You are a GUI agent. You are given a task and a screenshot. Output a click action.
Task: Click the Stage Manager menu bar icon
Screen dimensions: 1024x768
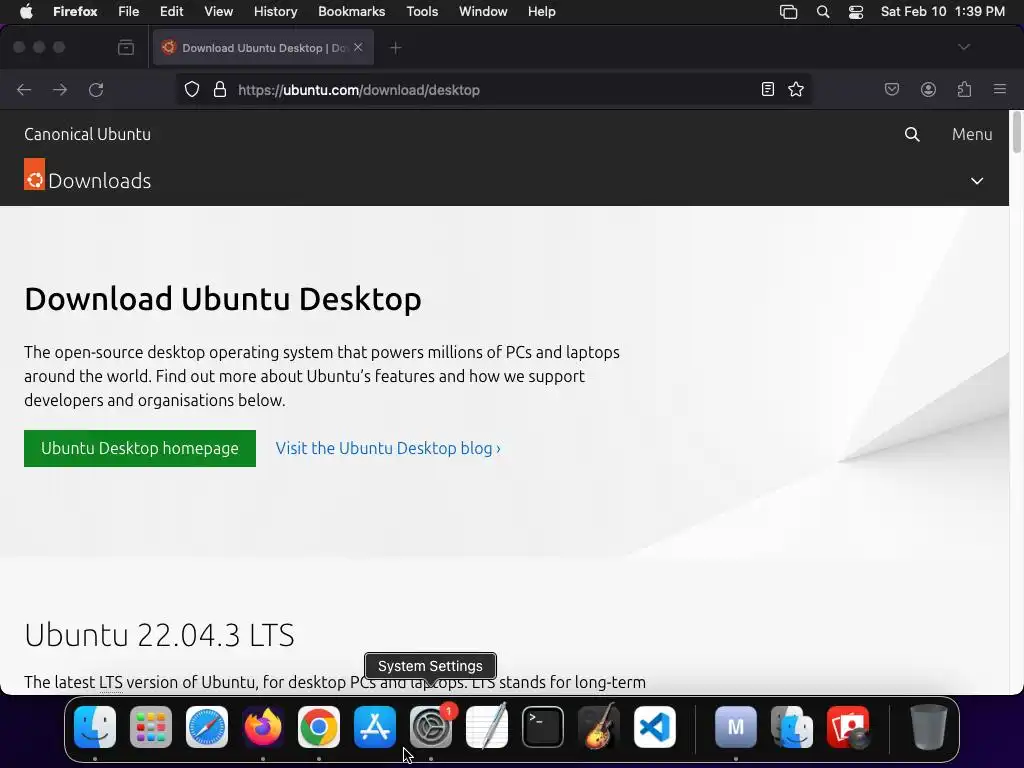pyautogui.click(x=788, y=12)
